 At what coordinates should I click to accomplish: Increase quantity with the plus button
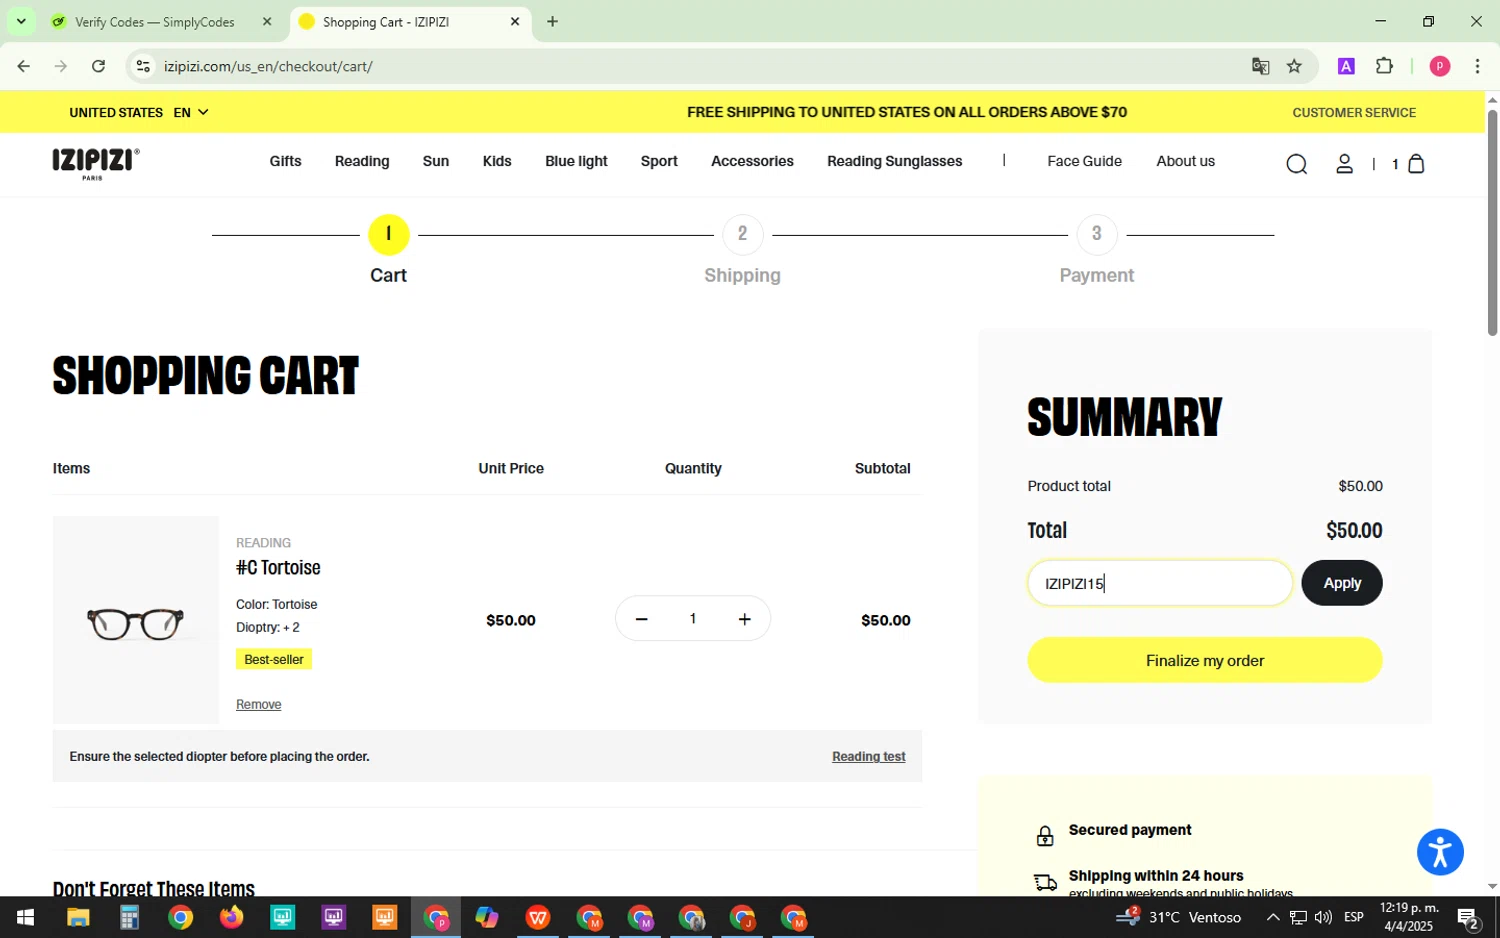744,620
